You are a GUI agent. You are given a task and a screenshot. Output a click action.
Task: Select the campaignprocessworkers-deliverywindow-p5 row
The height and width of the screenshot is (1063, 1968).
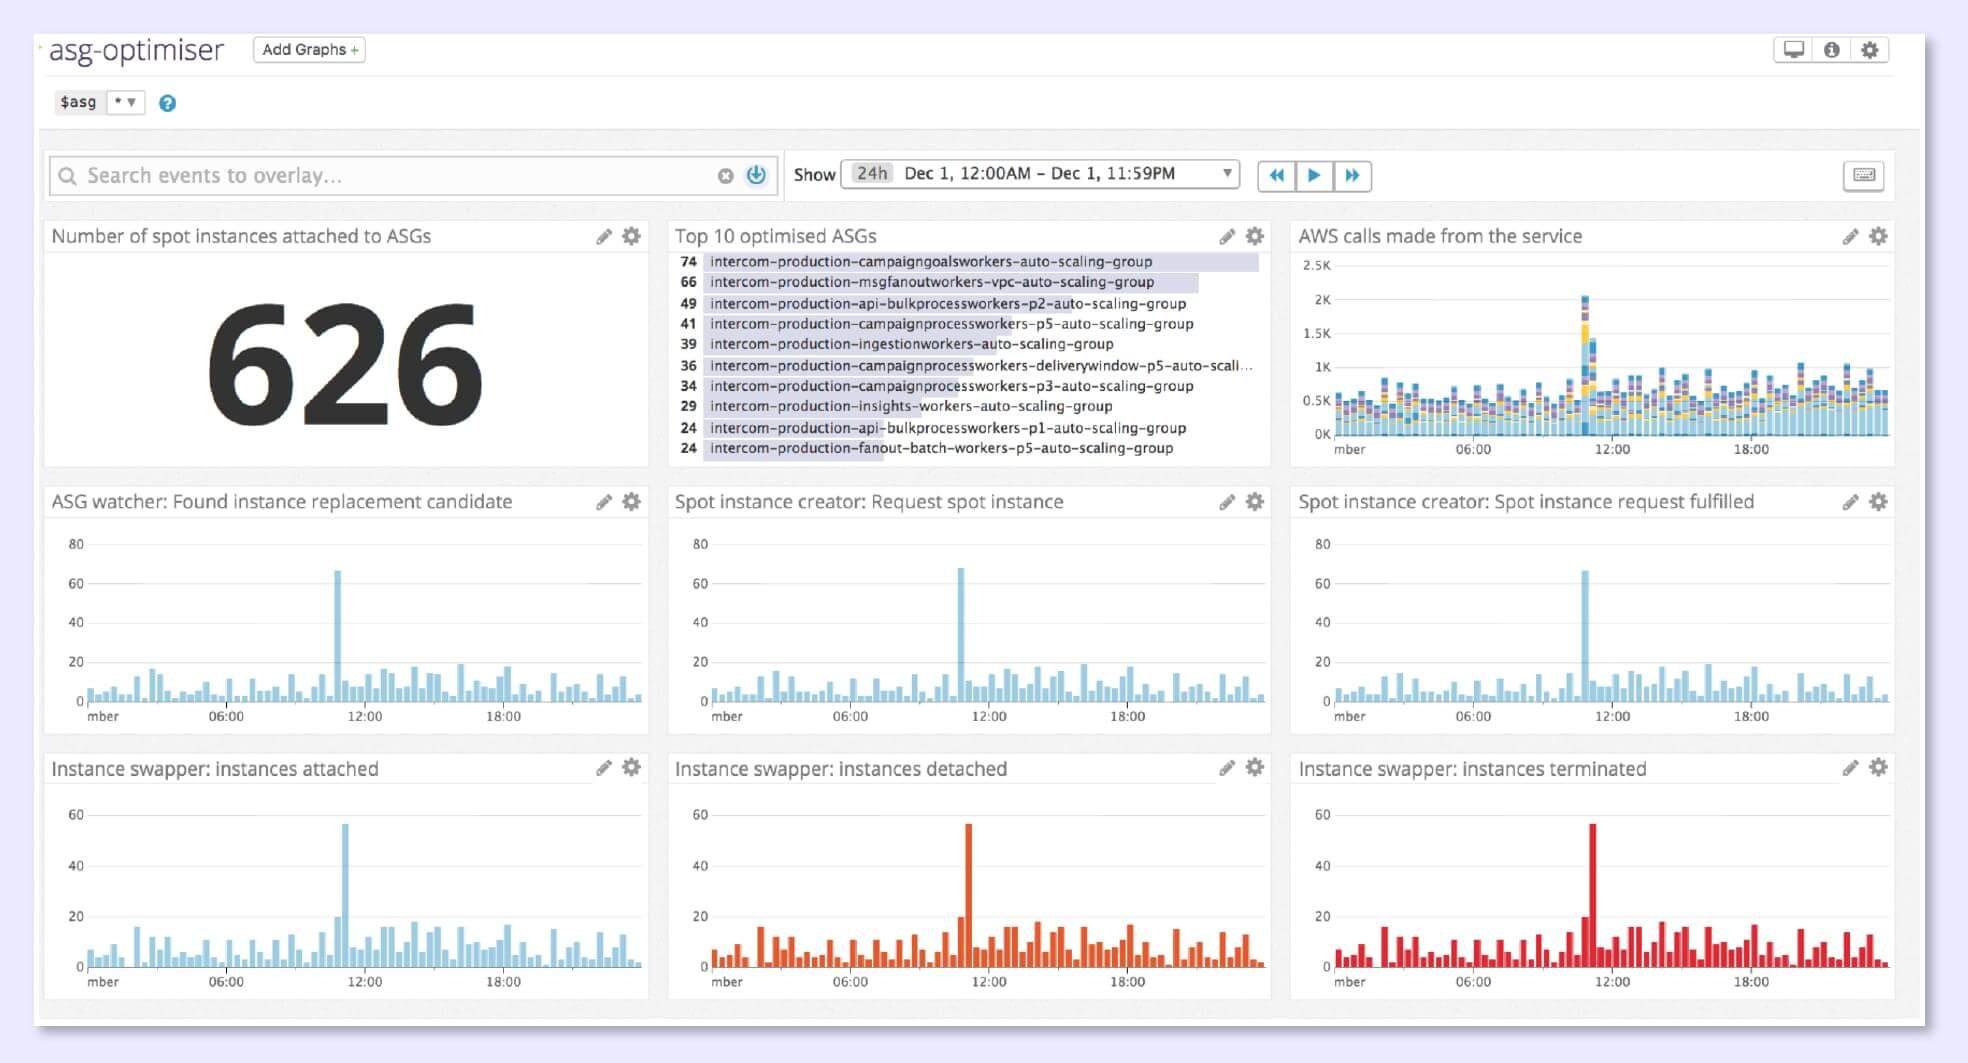[x=967, y=365]
